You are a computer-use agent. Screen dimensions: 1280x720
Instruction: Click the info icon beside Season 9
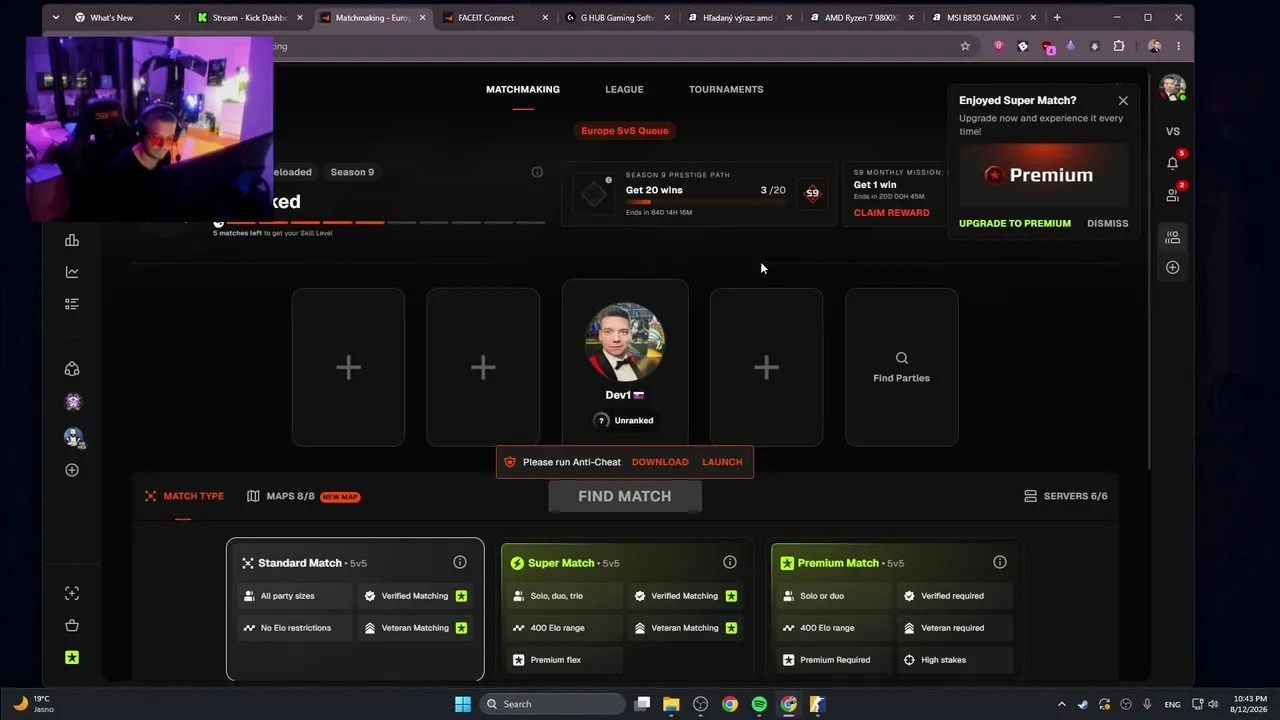click(x=537, y=172)
